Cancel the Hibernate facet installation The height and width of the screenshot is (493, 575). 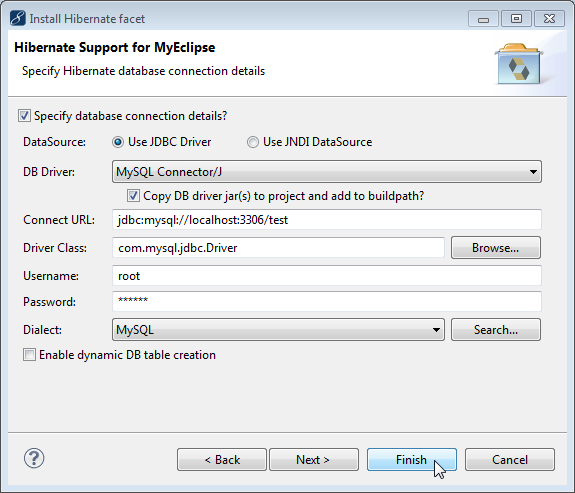click(x=510, y=459)
